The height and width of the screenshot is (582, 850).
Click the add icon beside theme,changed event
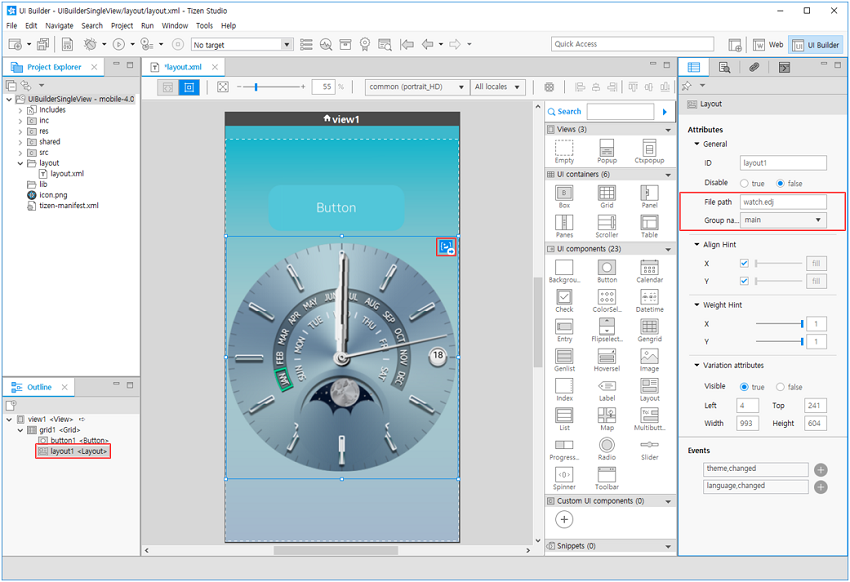pos(820,469)
